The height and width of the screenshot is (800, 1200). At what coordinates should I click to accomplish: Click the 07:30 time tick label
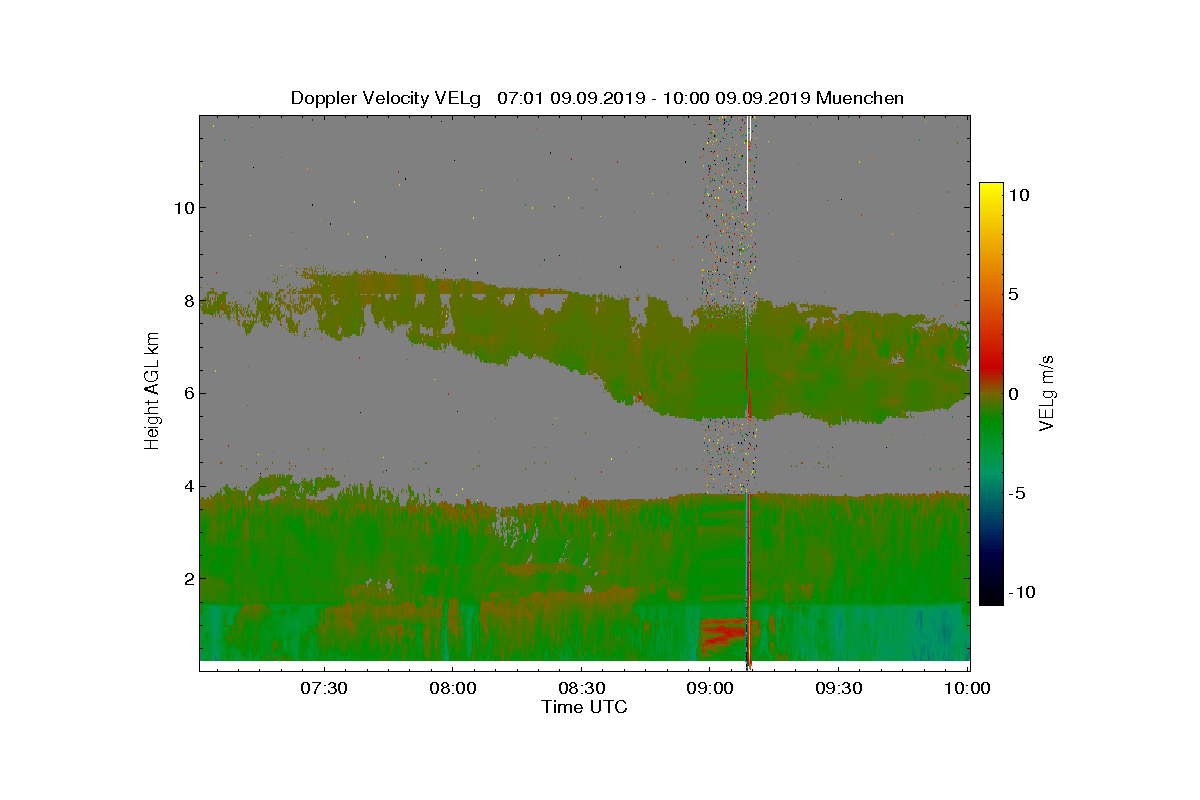tap(323, 689)
